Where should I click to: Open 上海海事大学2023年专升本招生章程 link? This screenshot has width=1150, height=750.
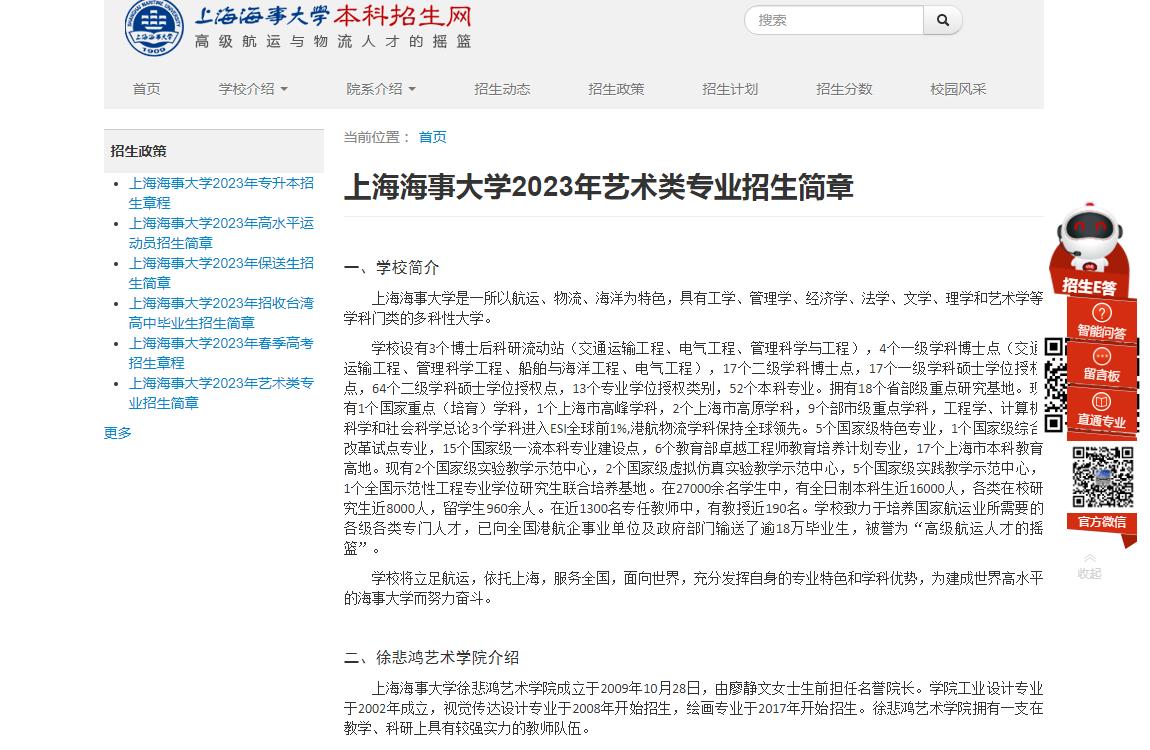(221, 193)
